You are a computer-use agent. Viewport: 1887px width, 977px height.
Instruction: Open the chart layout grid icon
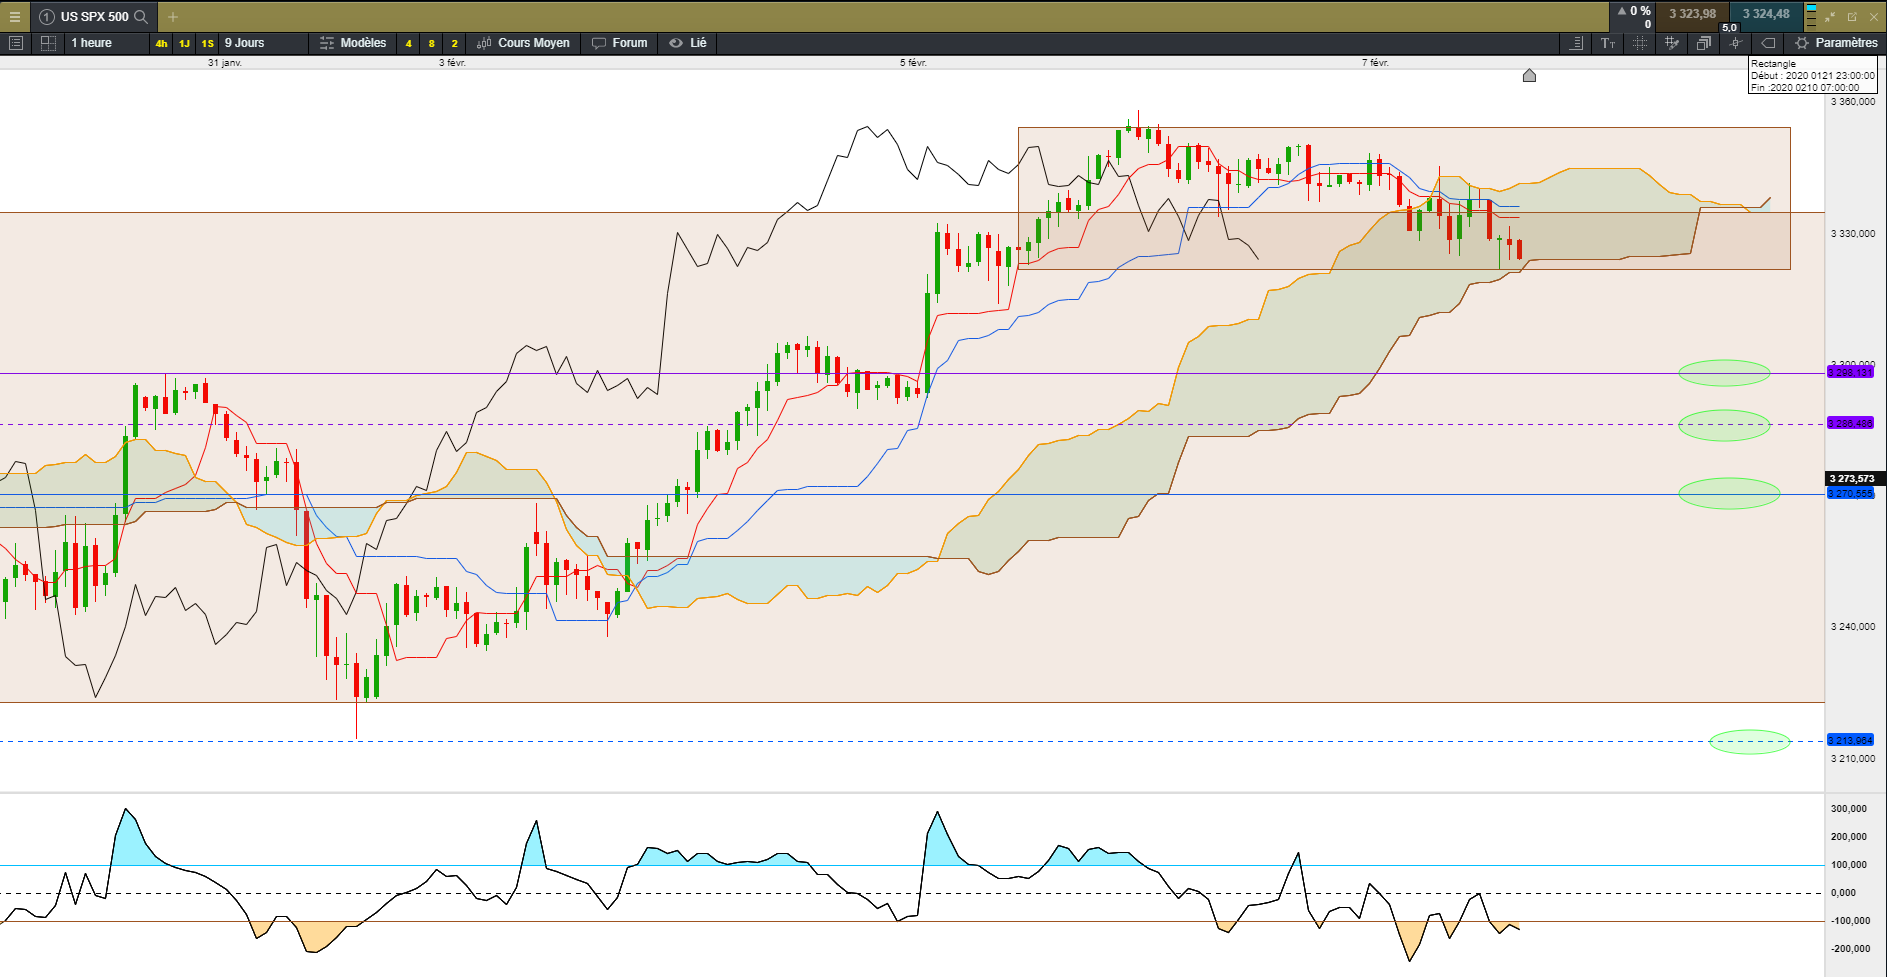(x=48, y=43)
